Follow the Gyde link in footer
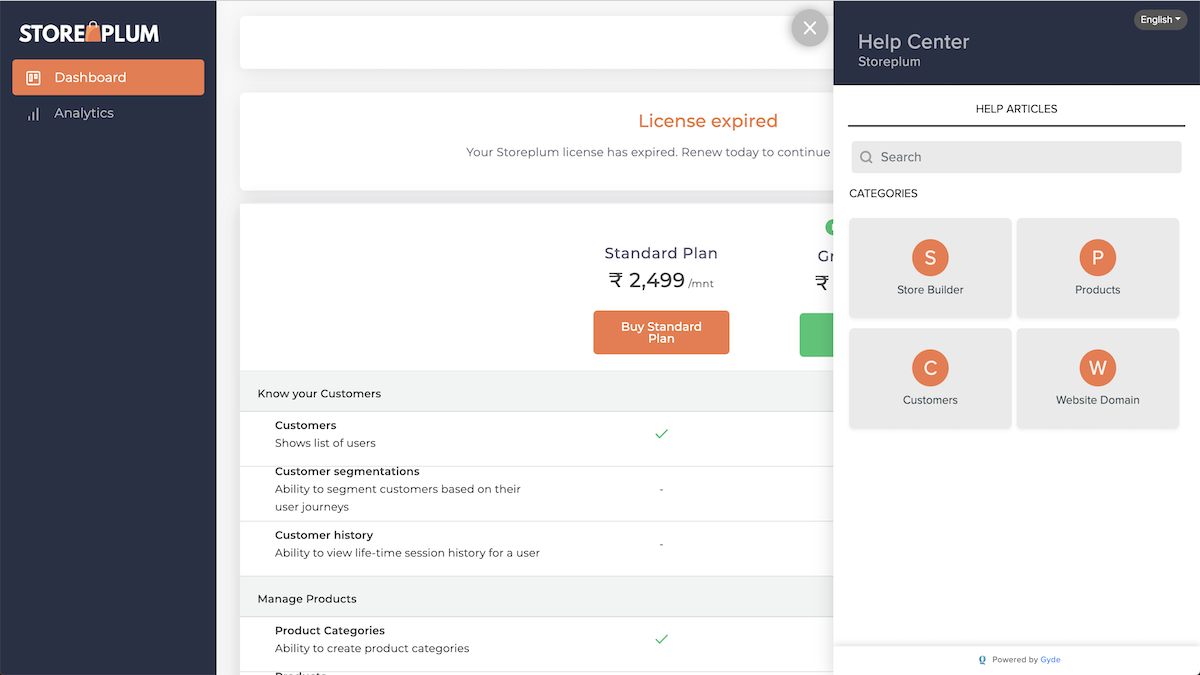 pyautogui.click(x=1050, y=660)
